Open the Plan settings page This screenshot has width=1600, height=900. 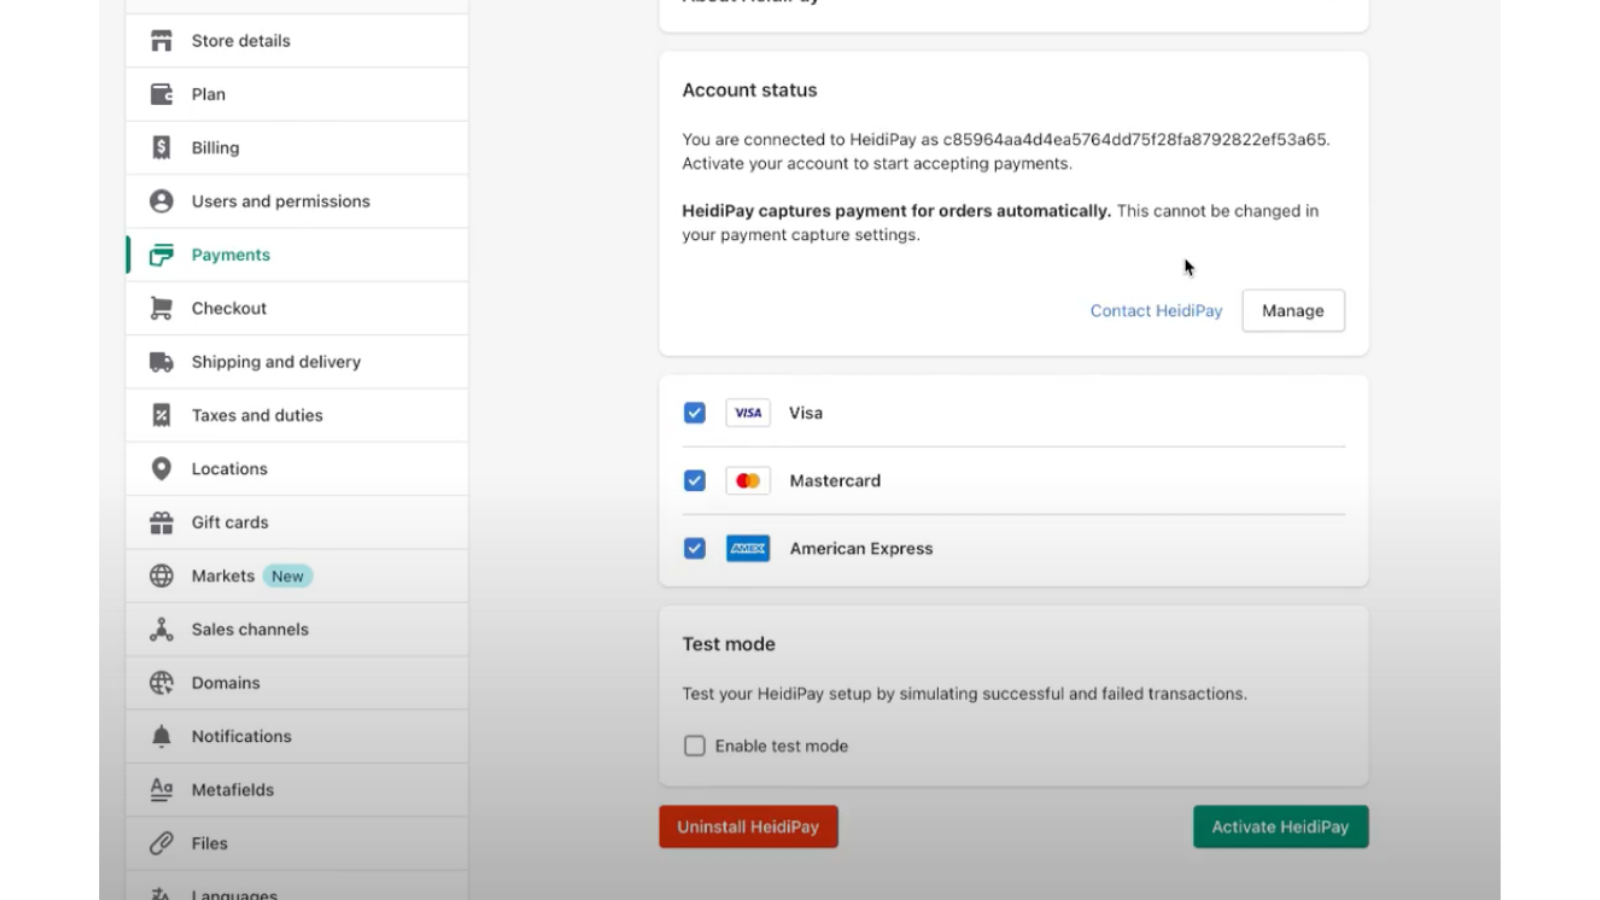(297, 94)
